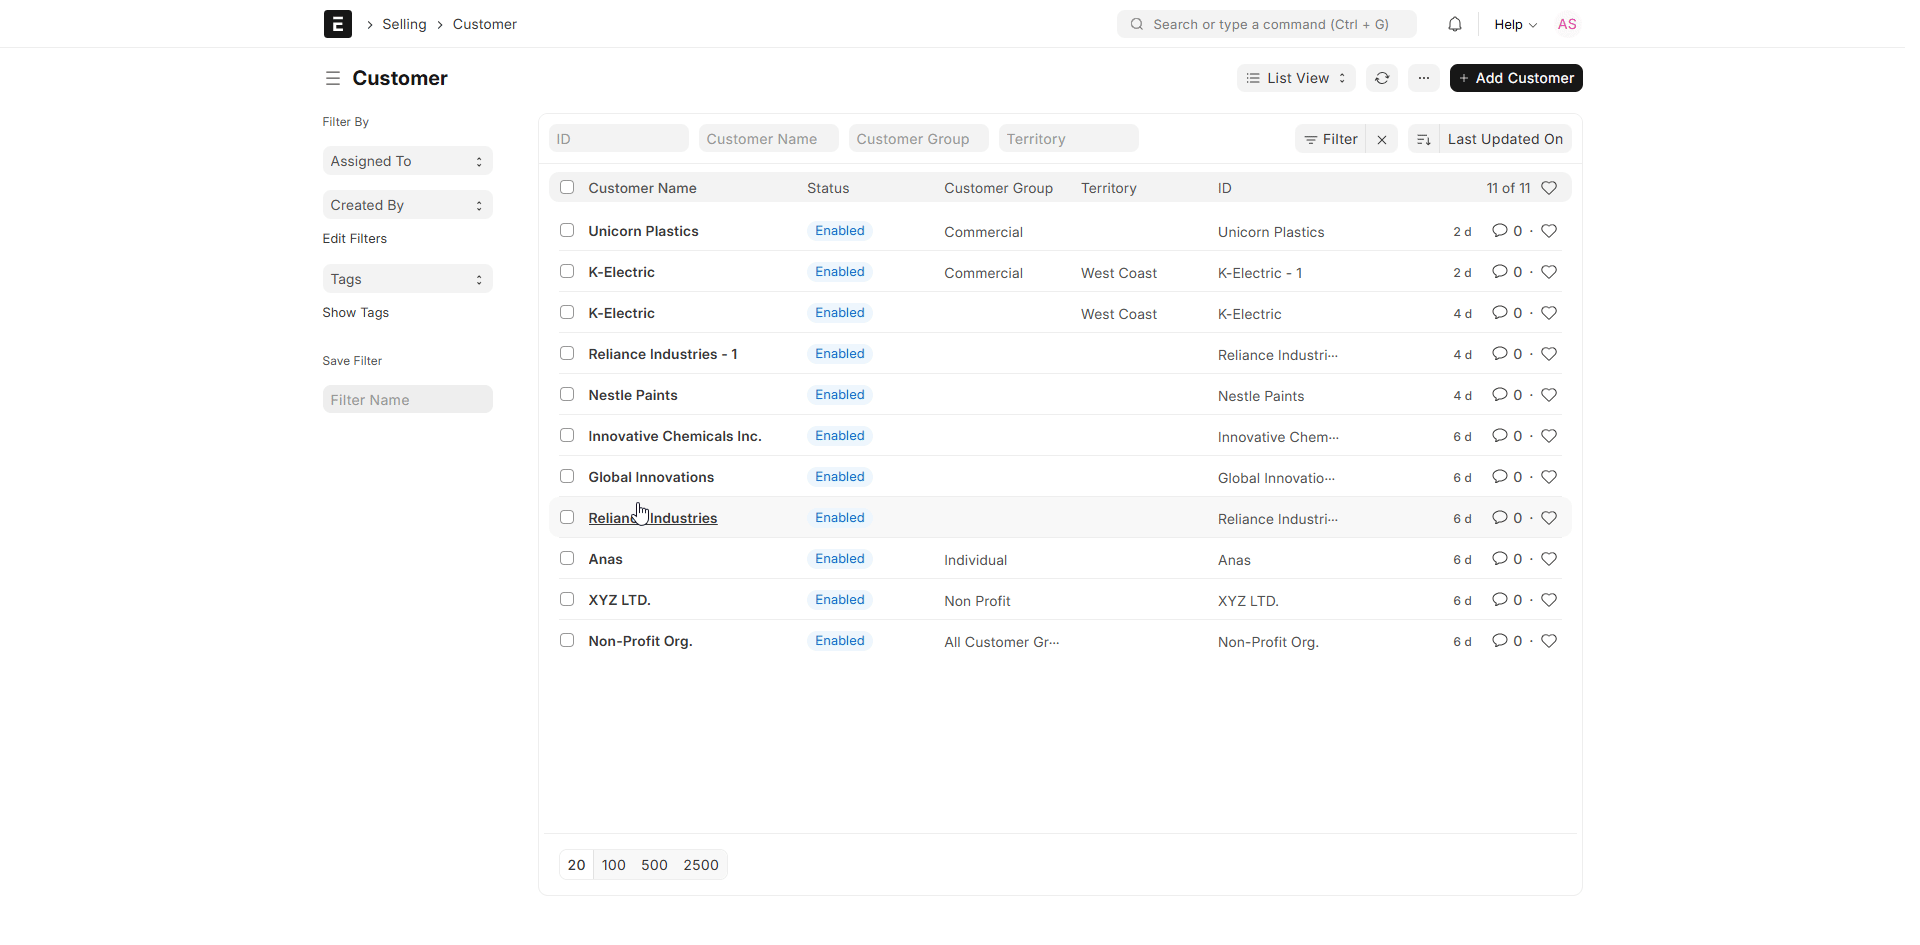
Task: Open the List View switcher dropdown
Action: 1296,78
